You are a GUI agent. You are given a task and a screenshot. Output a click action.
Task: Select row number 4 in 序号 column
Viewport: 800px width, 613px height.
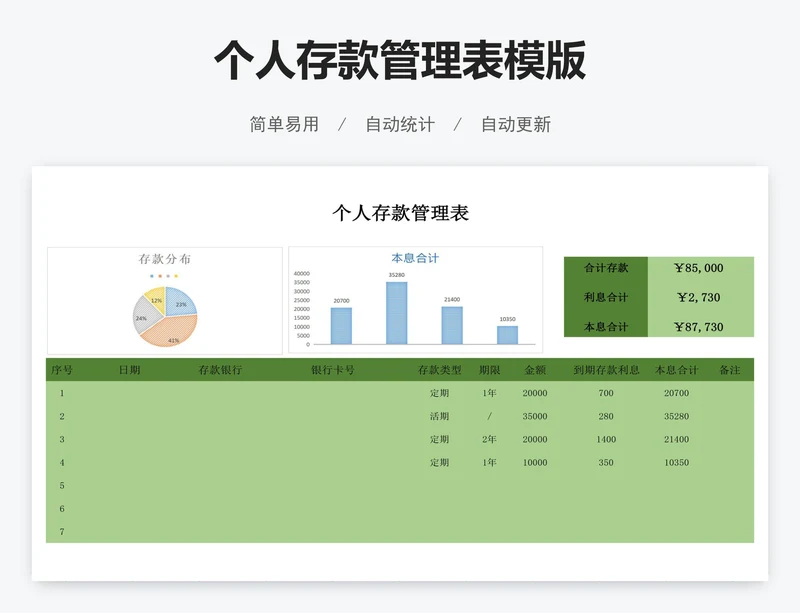pos(62,462)
